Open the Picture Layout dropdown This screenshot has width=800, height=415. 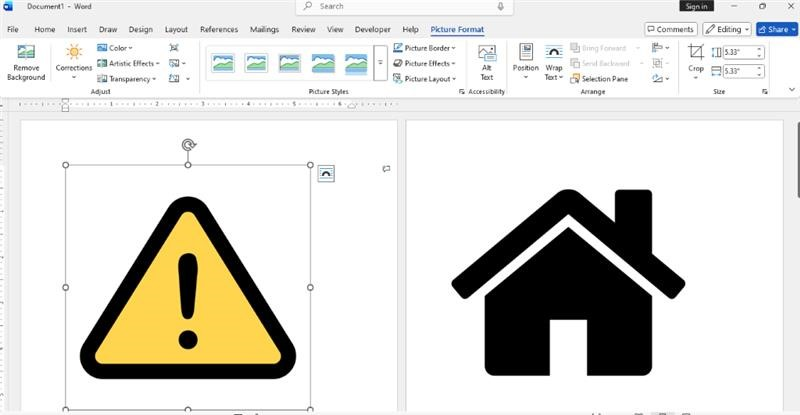[x=424, y=79]
